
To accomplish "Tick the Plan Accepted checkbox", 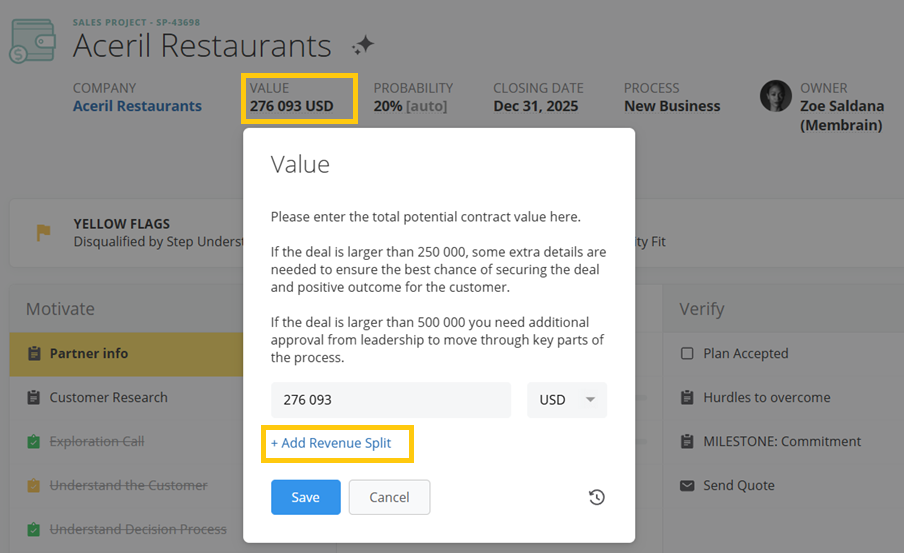I will (687, 354).
